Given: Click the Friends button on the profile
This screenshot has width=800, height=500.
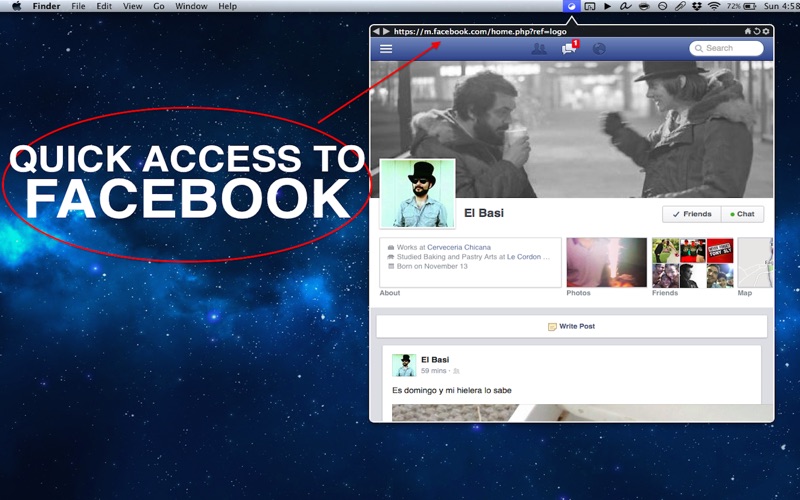Looking at the screenshot, I should [x=692, y=214].
